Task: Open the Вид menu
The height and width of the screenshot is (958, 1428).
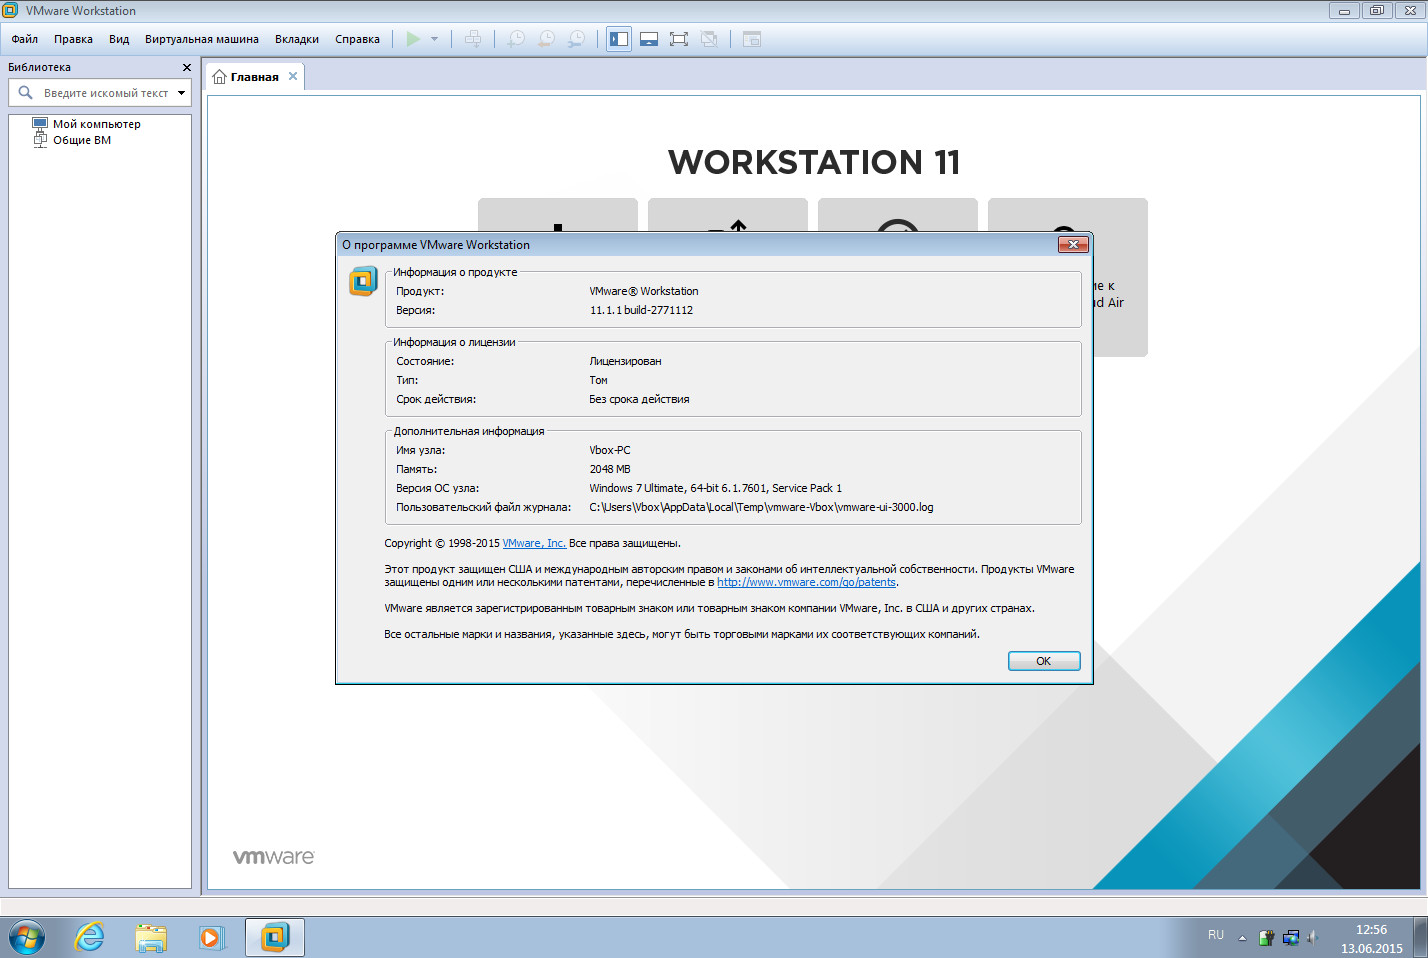Action: point(119,39)
